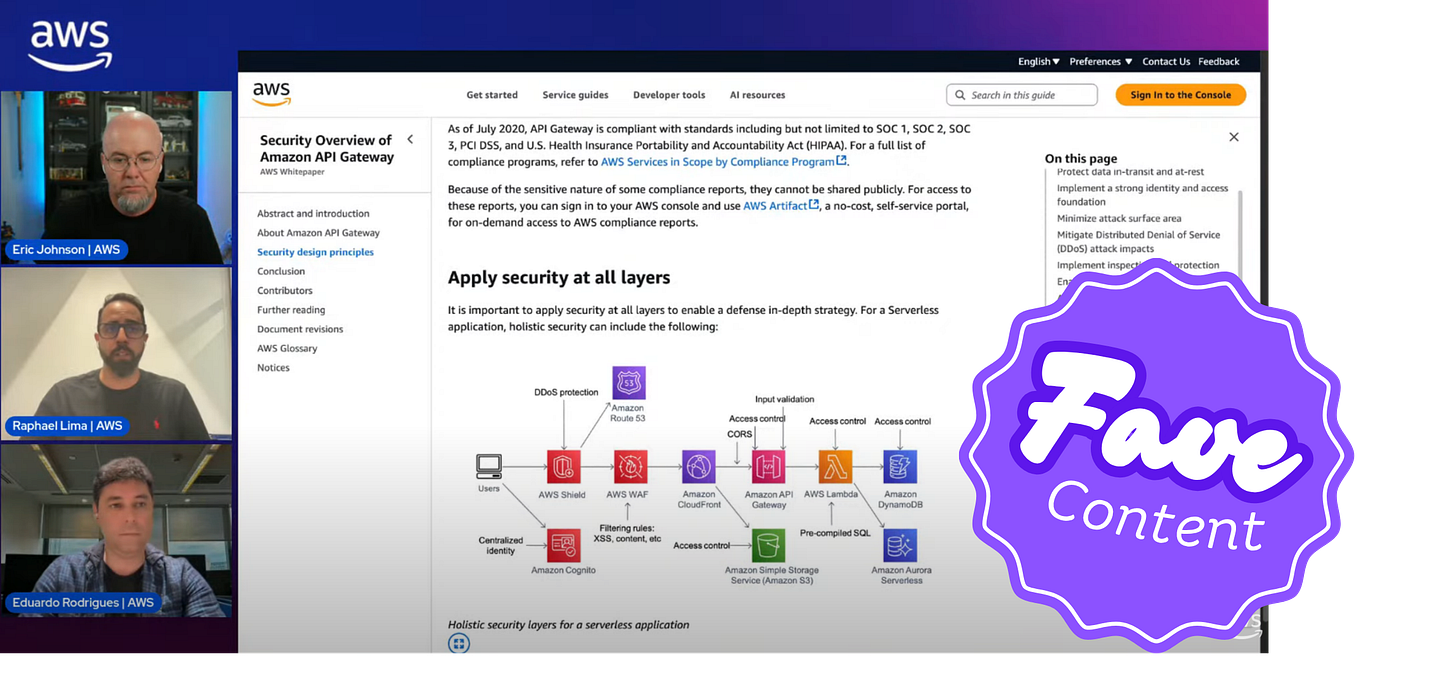Image resolution: width=1456 pixels, height=676 pixels.
Task: Click the Amazon Aurora Serverless diagram icon
Action: [900, 545]
